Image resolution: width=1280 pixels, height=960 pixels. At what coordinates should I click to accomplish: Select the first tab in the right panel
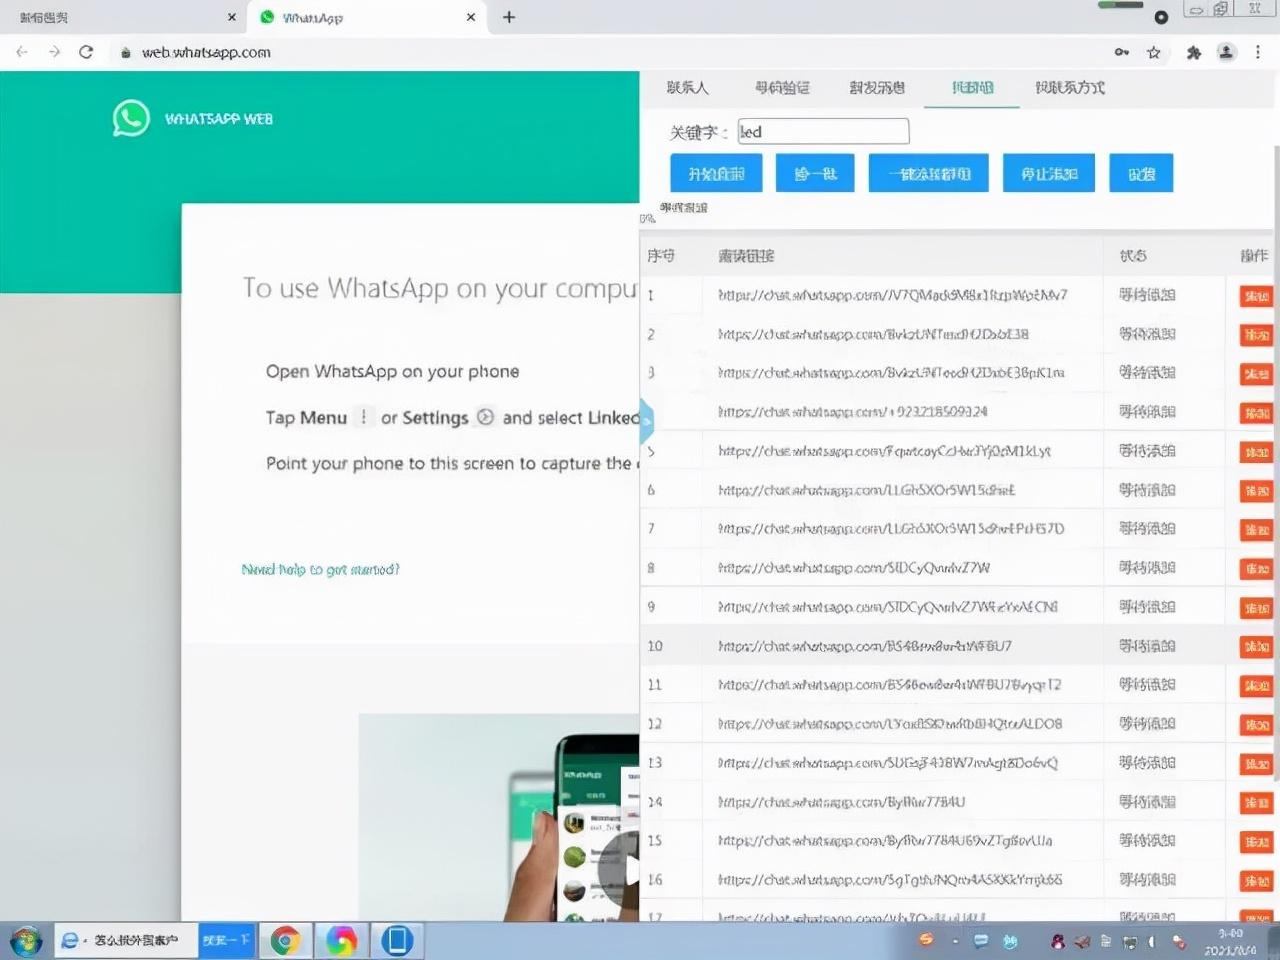click(x=687, y=88)
